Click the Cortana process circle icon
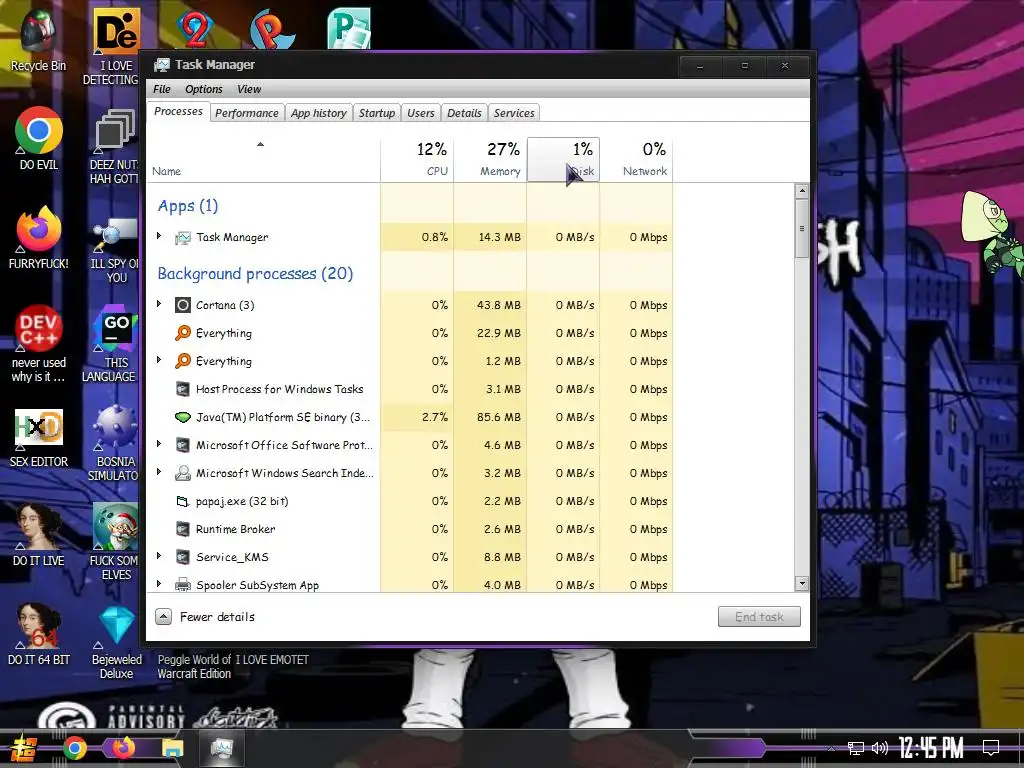 coord(183,305)
